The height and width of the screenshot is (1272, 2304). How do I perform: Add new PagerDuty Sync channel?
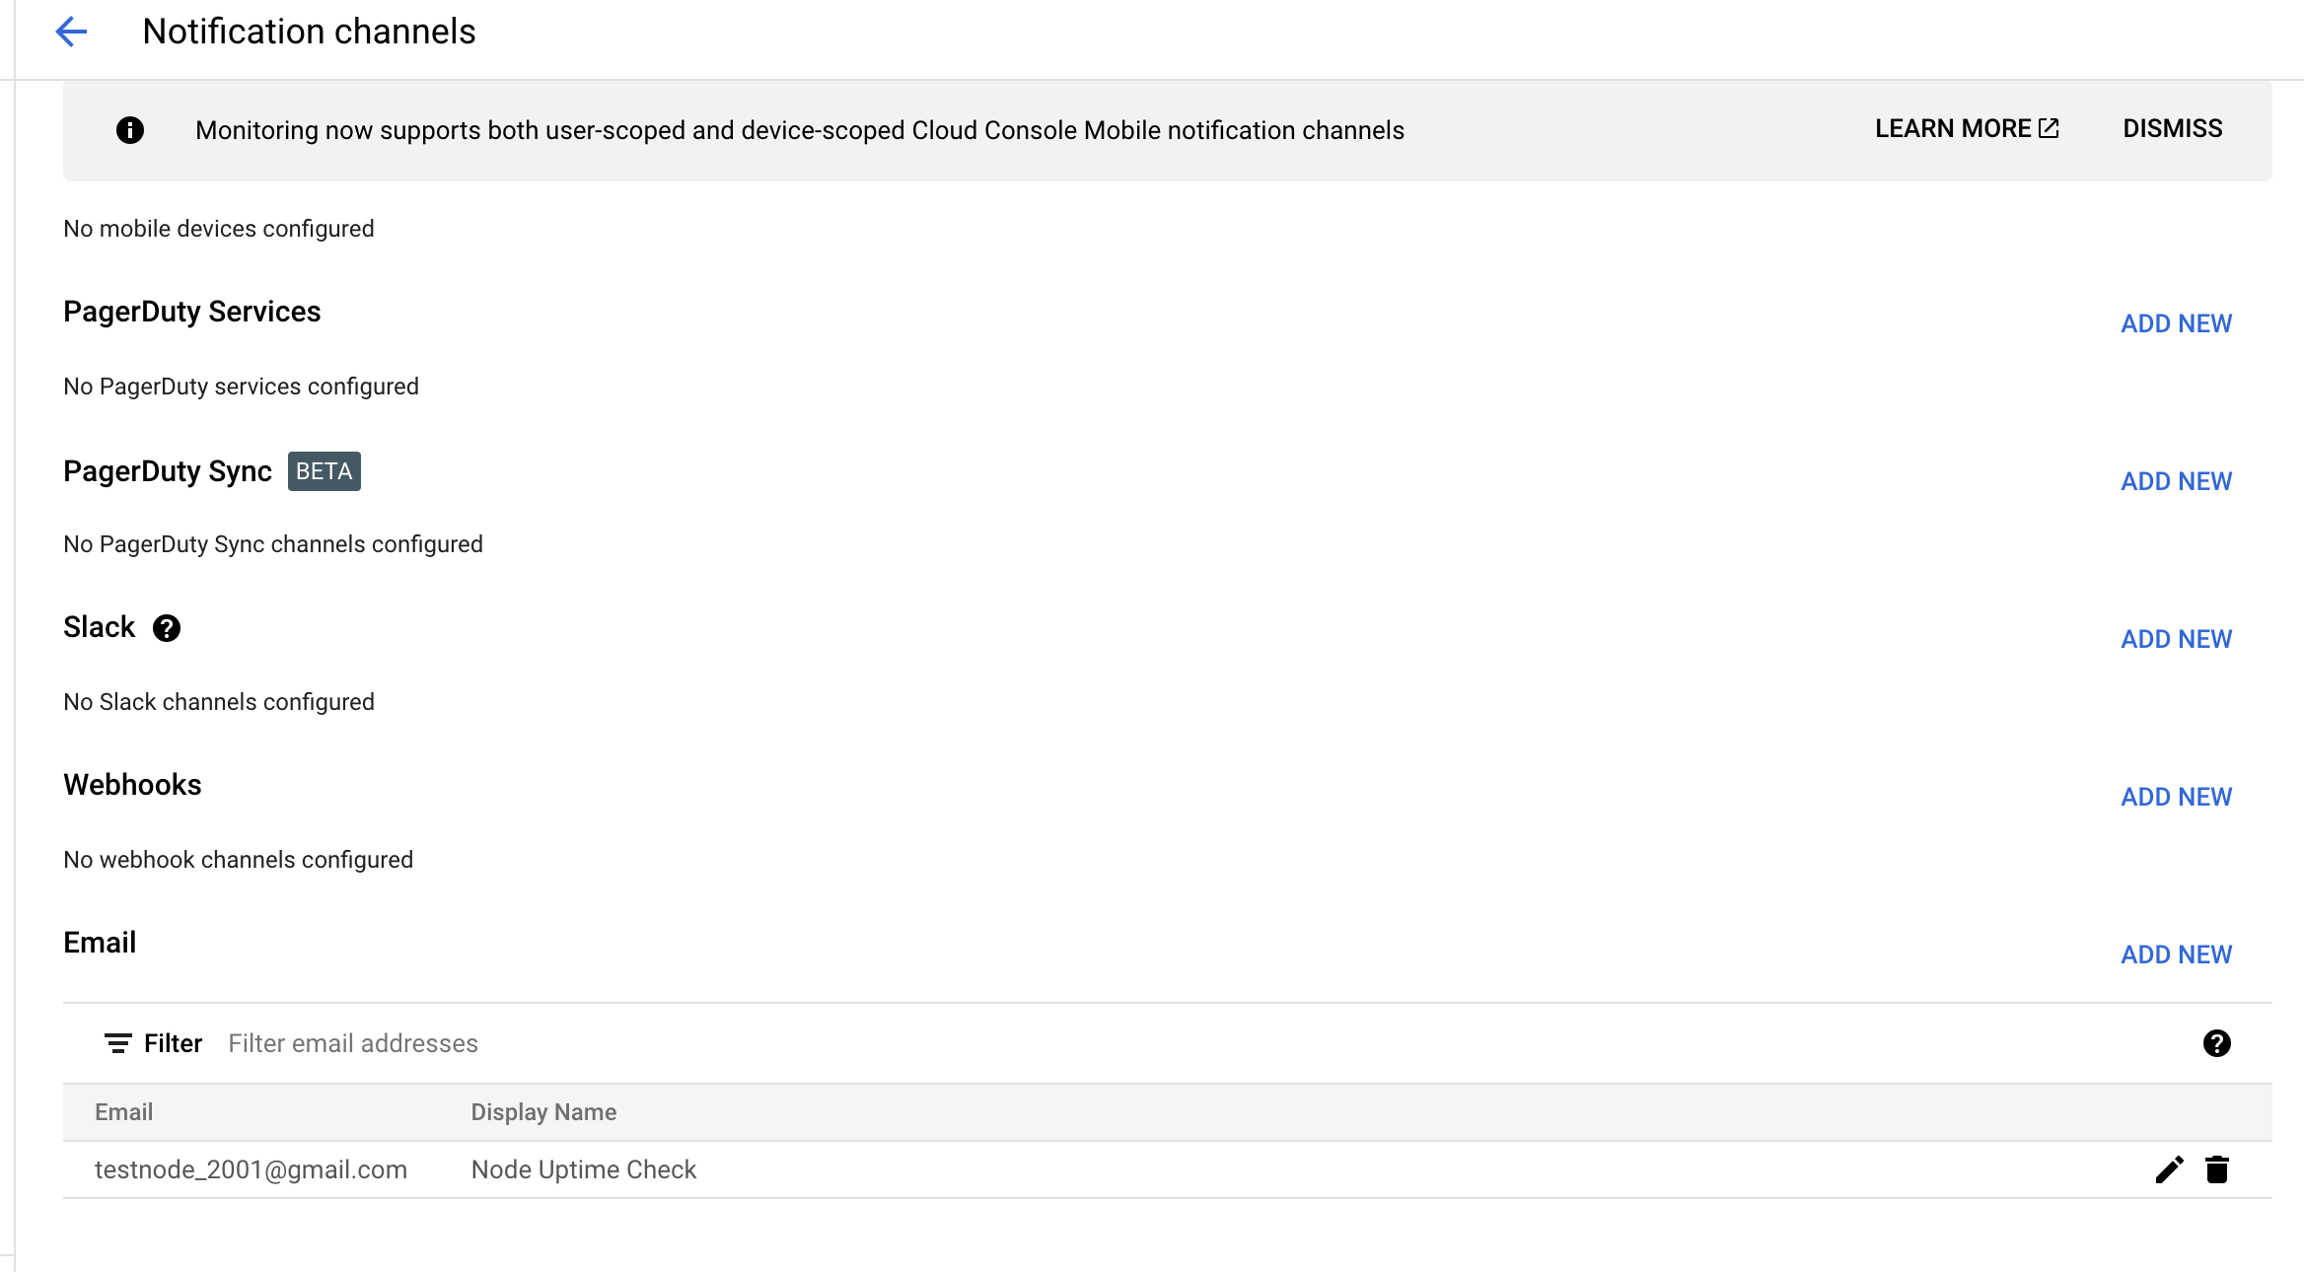(2176, 482)
